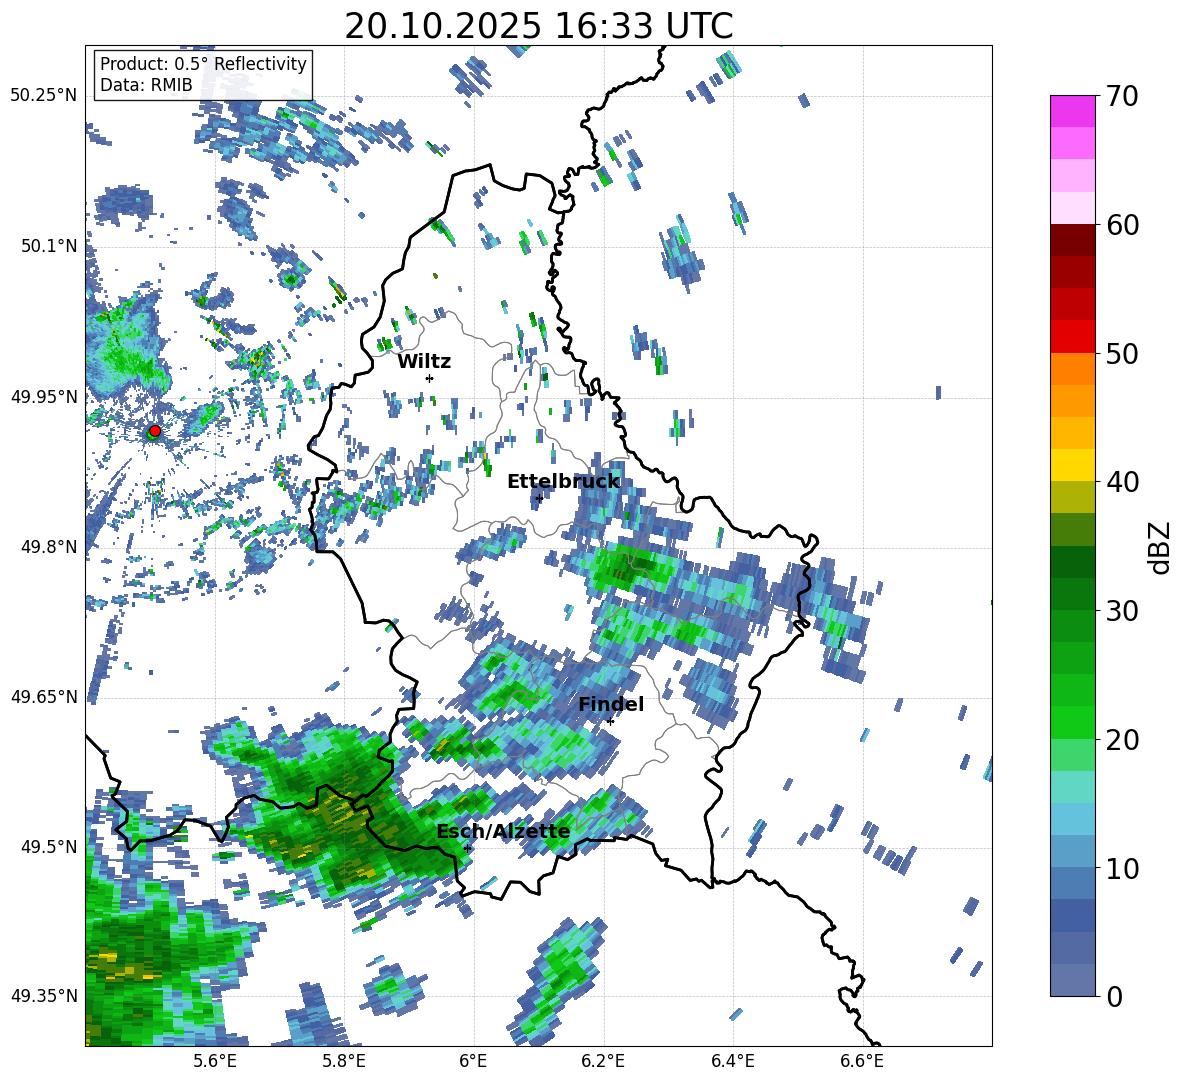Click the Esch/Alzette location cross marker
Screen dimensions: 1184x1081
click(467, 848)
